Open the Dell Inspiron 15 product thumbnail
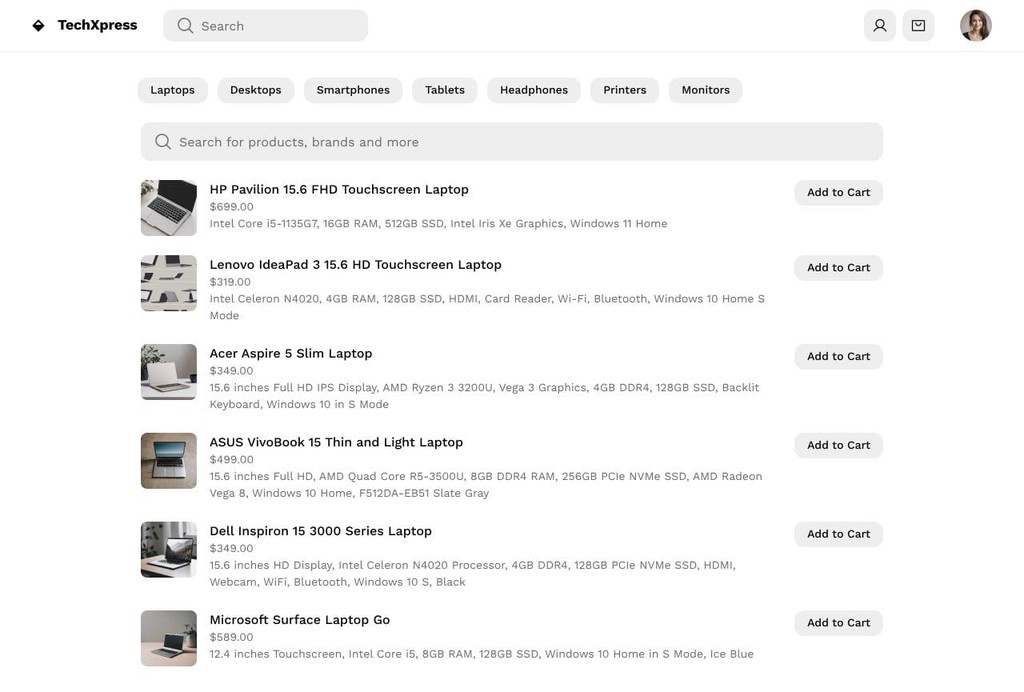 (x=168, y=549)
